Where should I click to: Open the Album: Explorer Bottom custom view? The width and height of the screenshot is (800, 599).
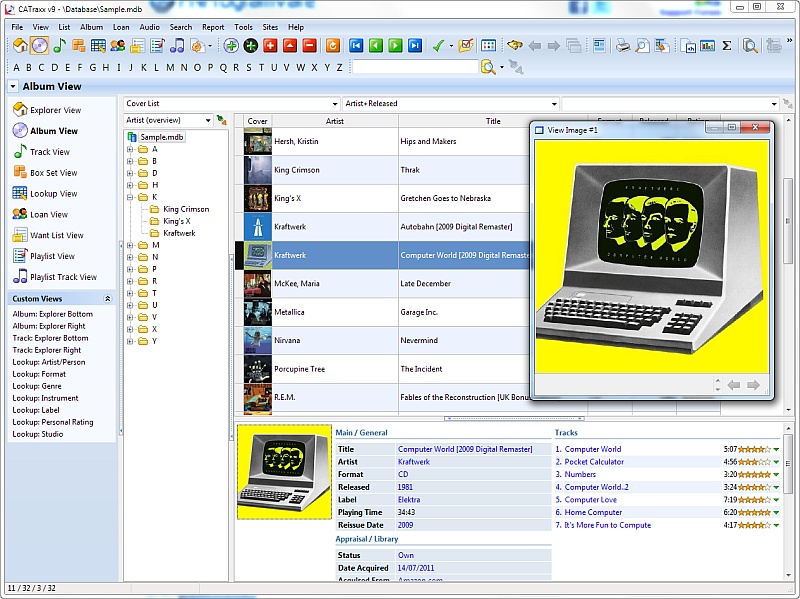[53, 314]
